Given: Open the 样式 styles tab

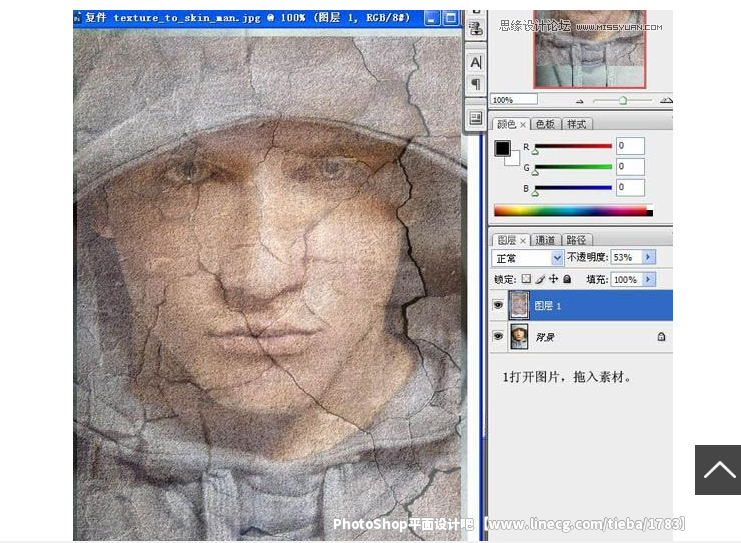Looking at the screenshot, I should 577,124.
